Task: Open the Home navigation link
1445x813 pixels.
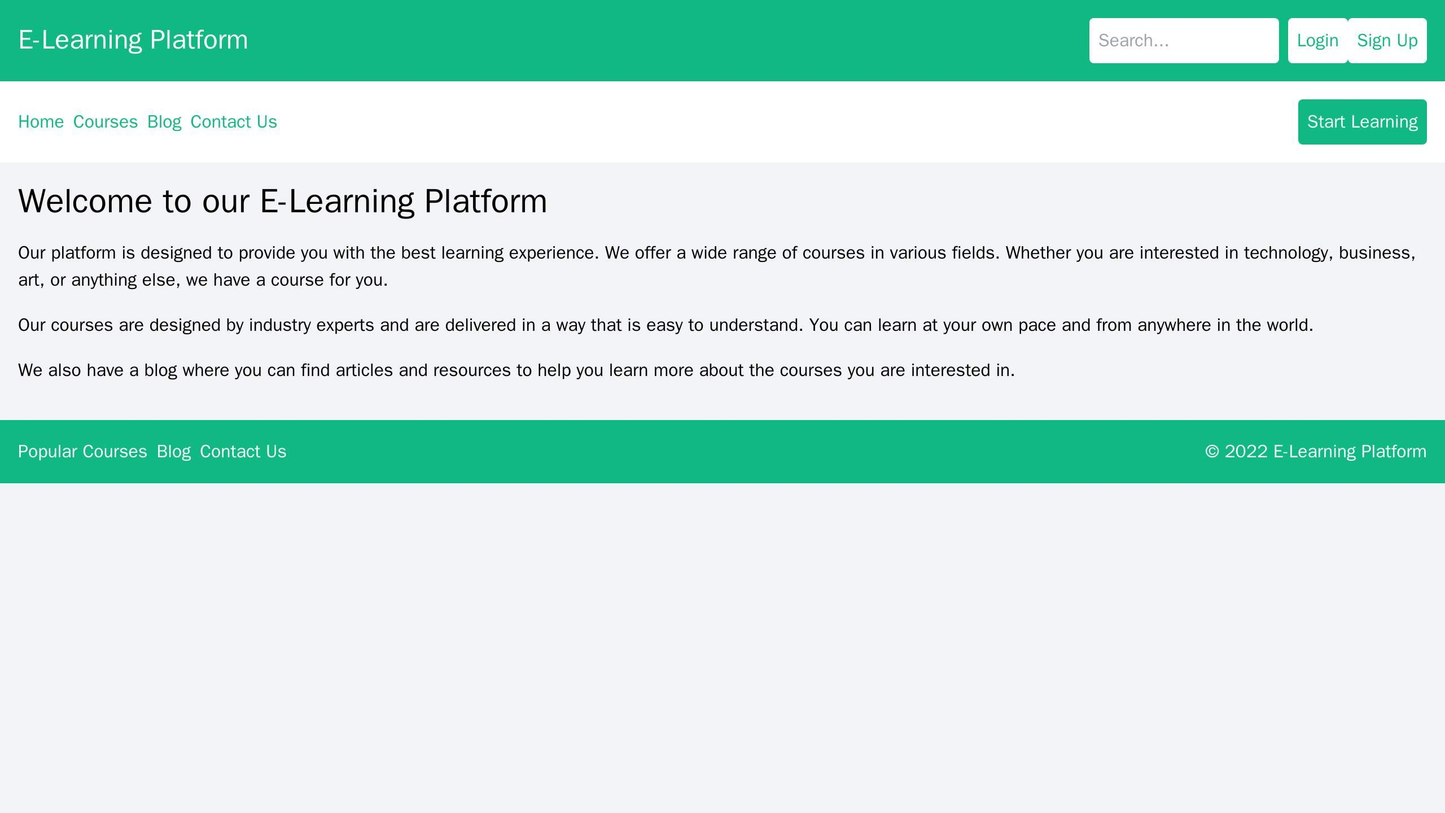Action: [40, 121]
